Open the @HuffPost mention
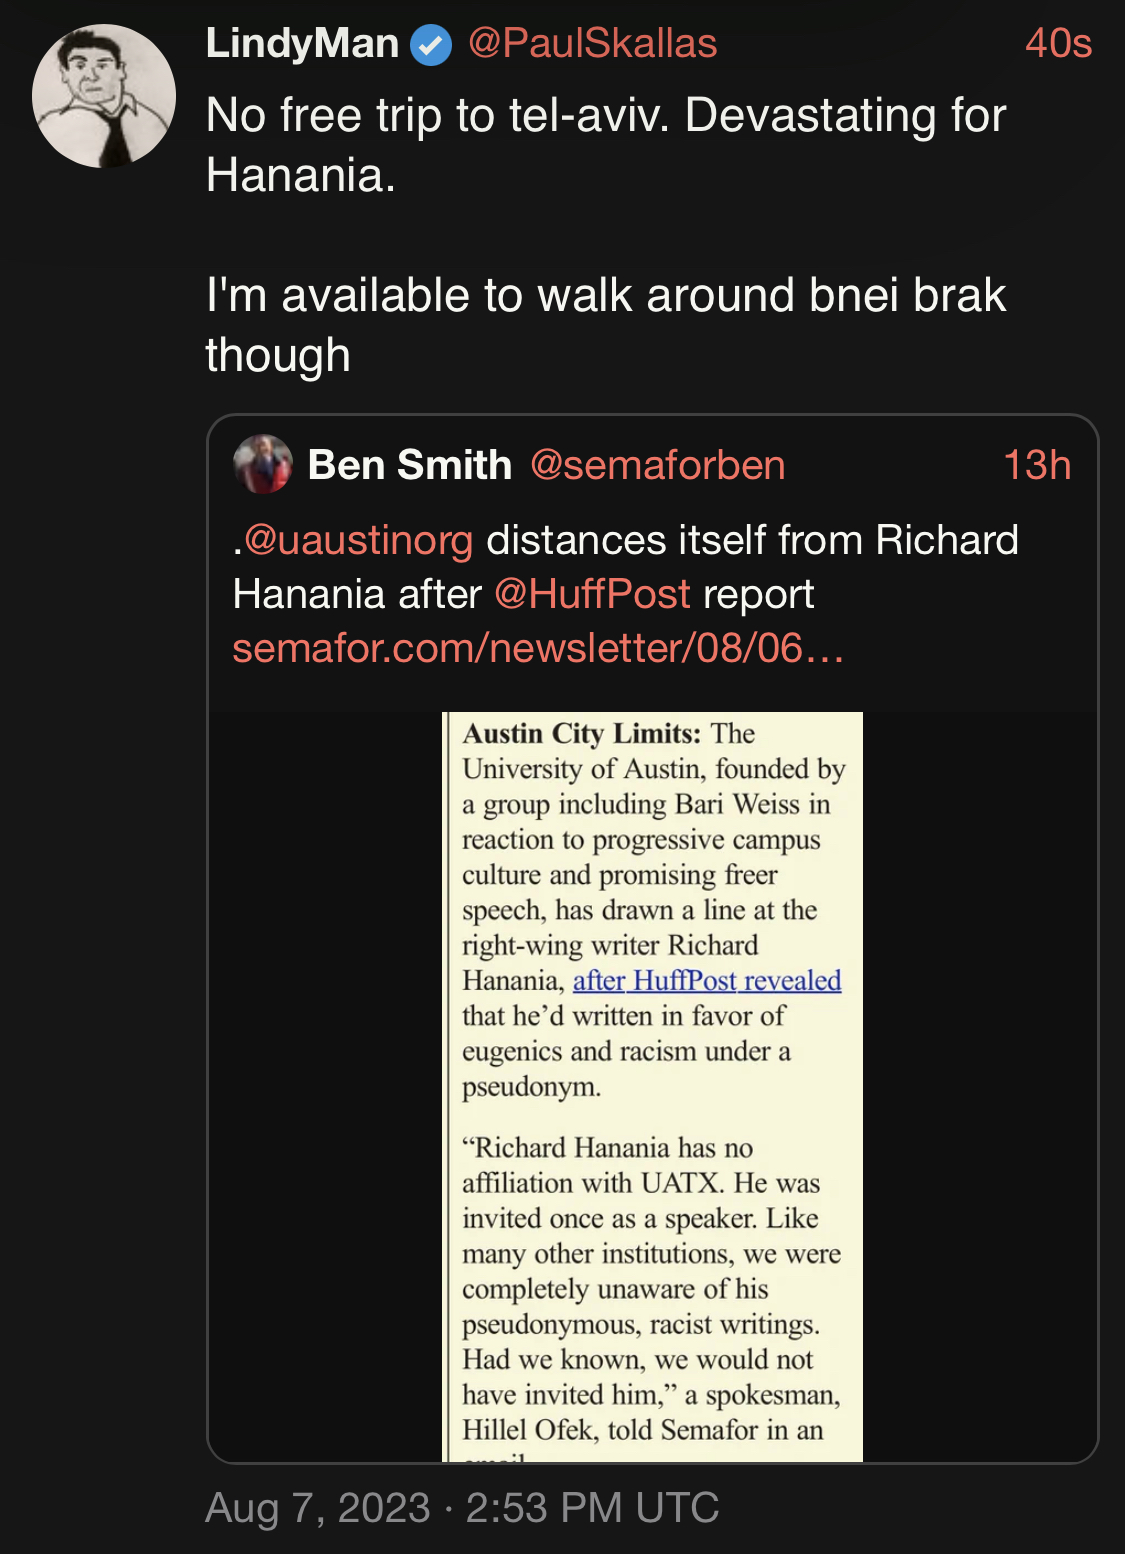Viewport: 1125px width, 1554px height. [592, 594]
